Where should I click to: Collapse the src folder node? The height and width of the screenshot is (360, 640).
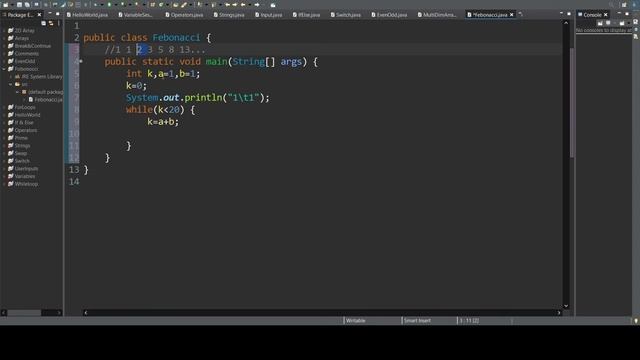[11, 84]
